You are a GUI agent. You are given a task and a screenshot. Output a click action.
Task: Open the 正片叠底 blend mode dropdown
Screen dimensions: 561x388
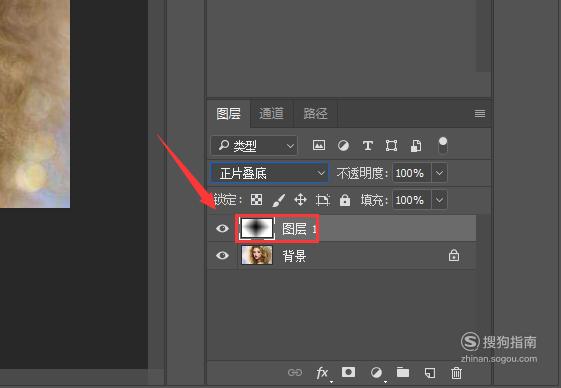pyautogui.click(x=269, y=173)
